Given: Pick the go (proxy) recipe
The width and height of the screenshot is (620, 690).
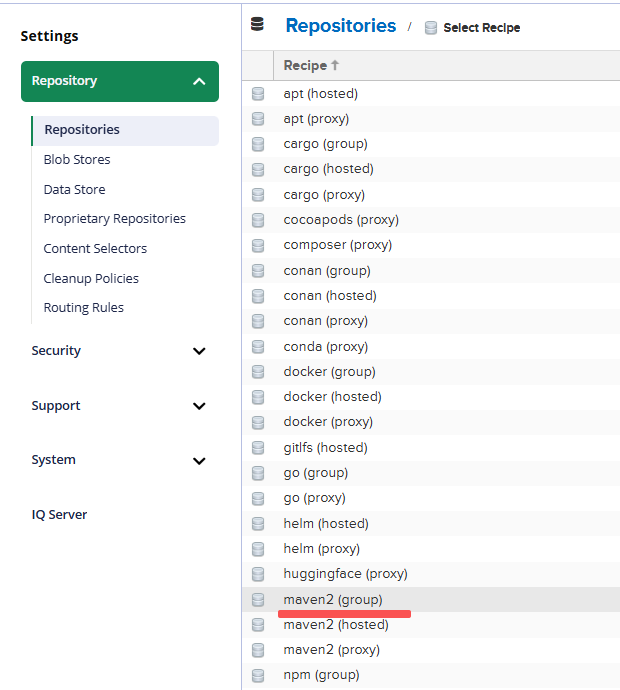Looking at the screenshot, I should [x=315, y=498].
